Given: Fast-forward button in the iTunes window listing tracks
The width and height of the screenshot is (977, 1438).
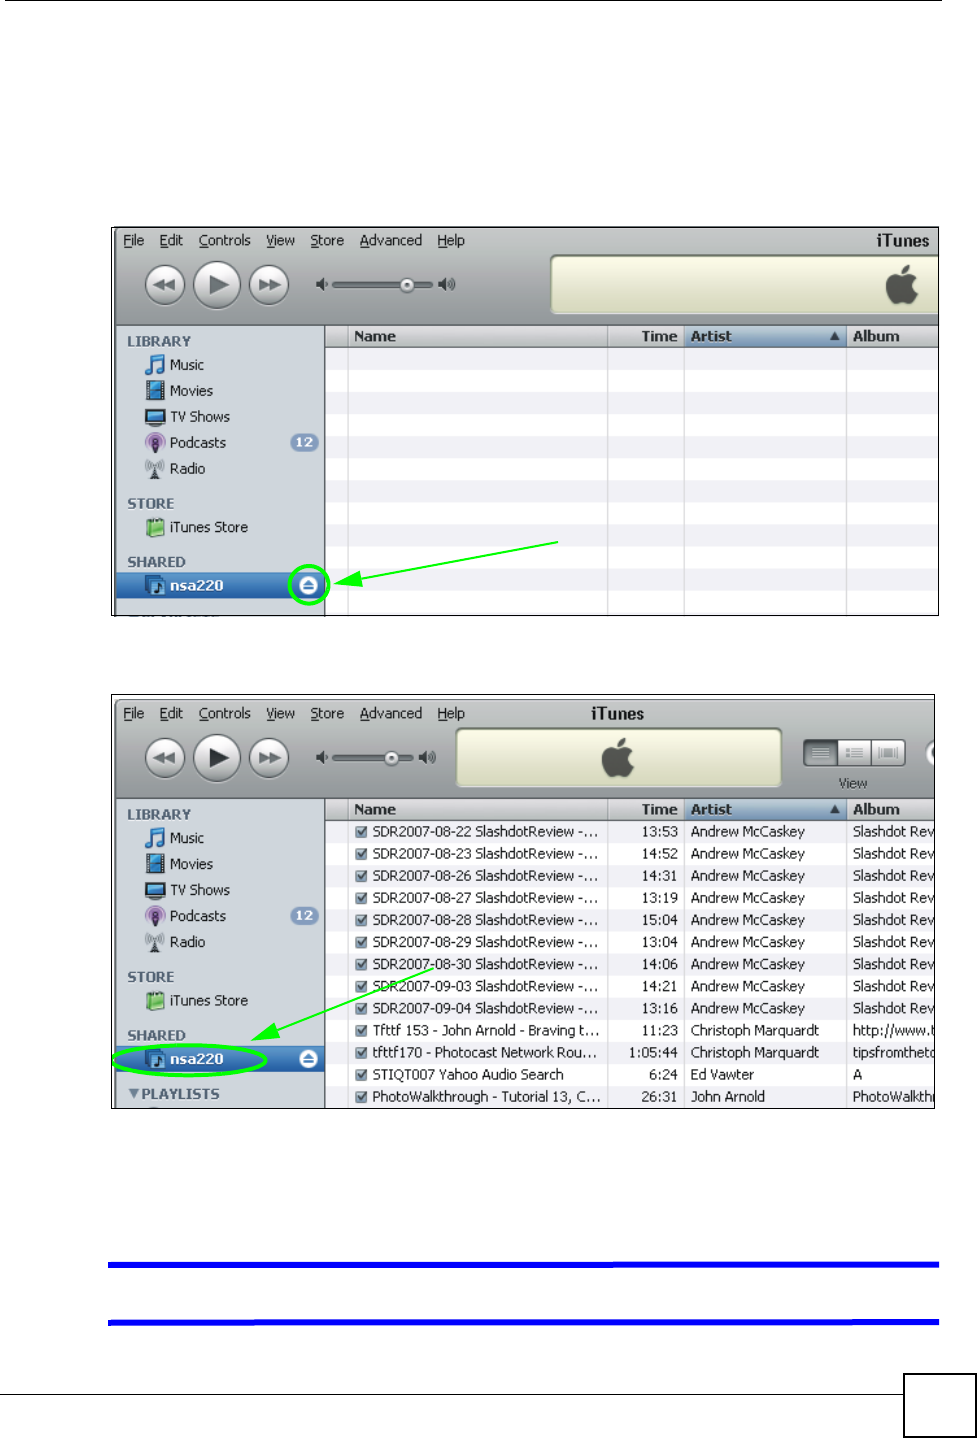Looking at the screenshot, I should tap(269, 758).
